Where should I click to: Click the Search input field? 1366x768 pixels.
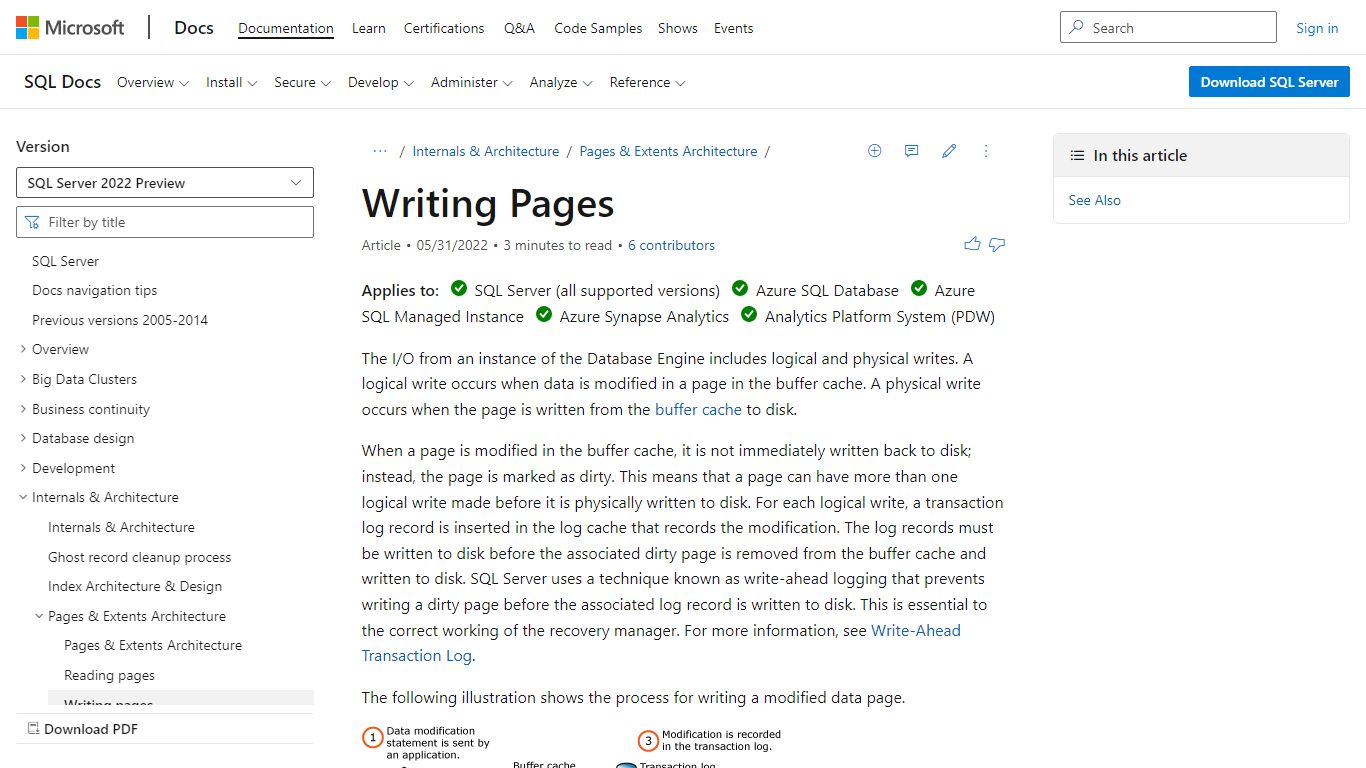point(1168,27)
